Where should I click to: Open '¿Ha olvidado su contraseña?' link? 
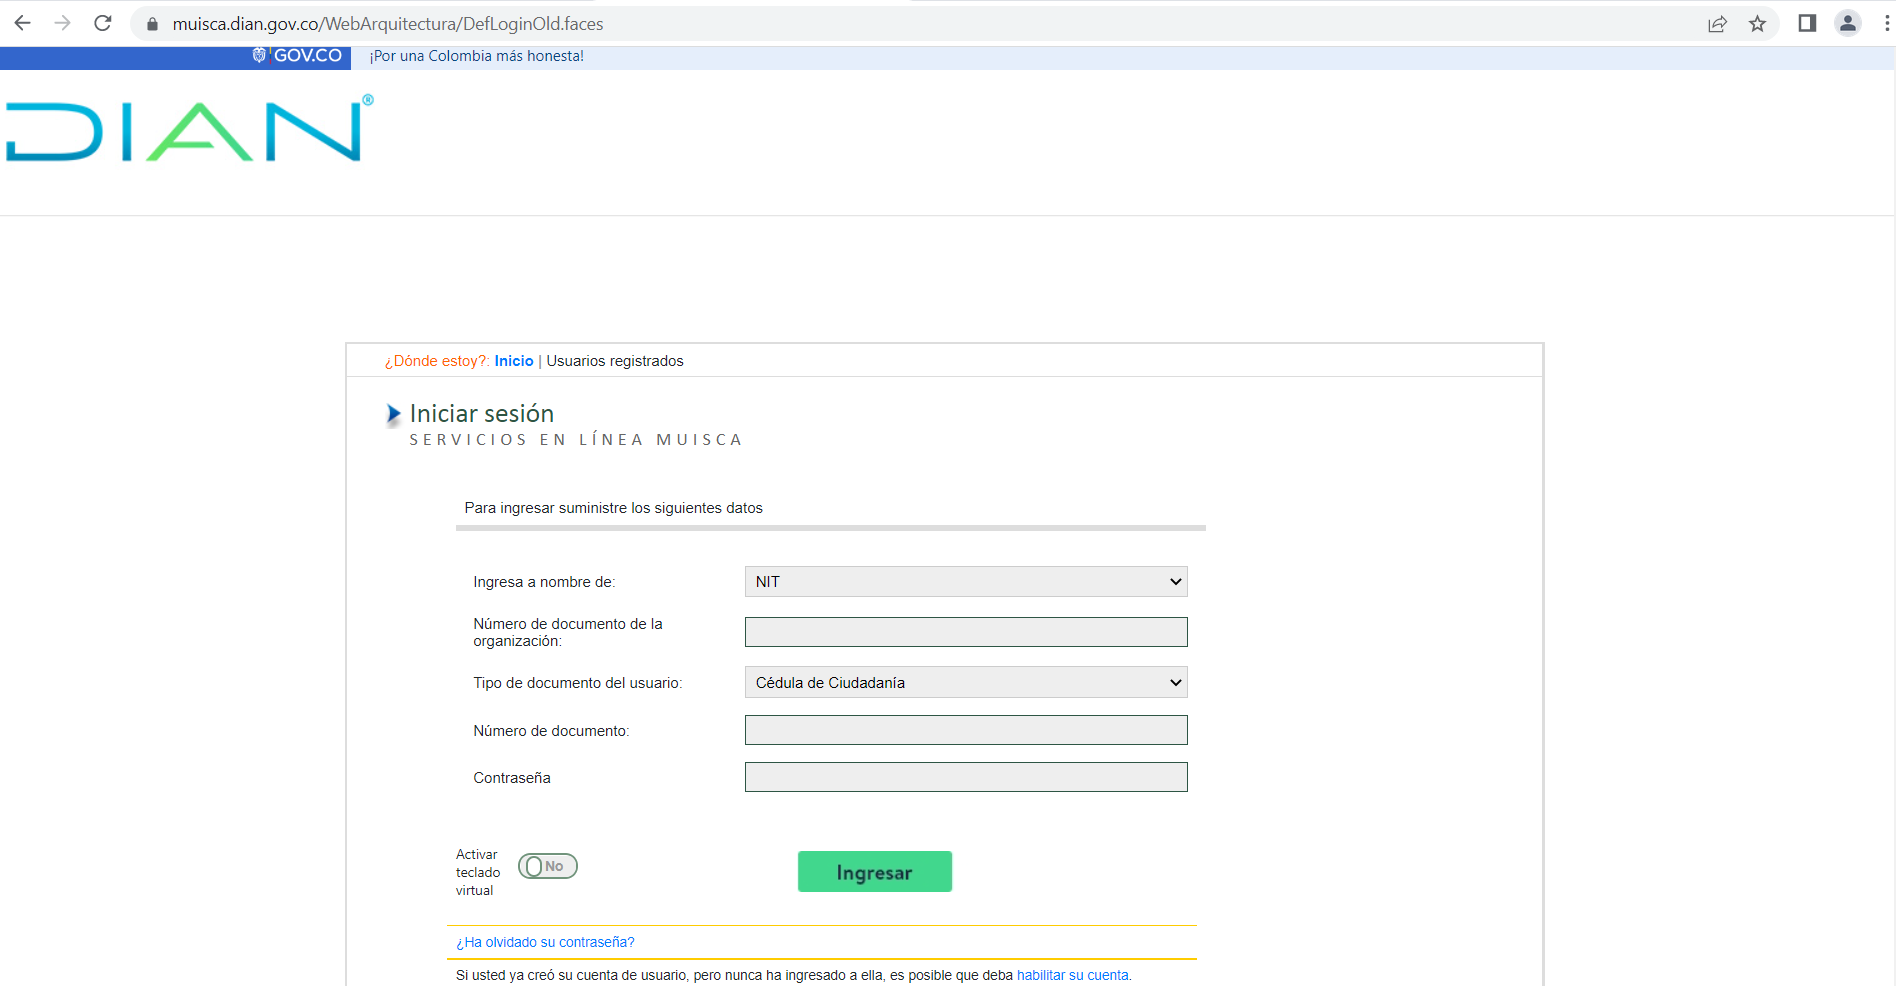[545, 942]
